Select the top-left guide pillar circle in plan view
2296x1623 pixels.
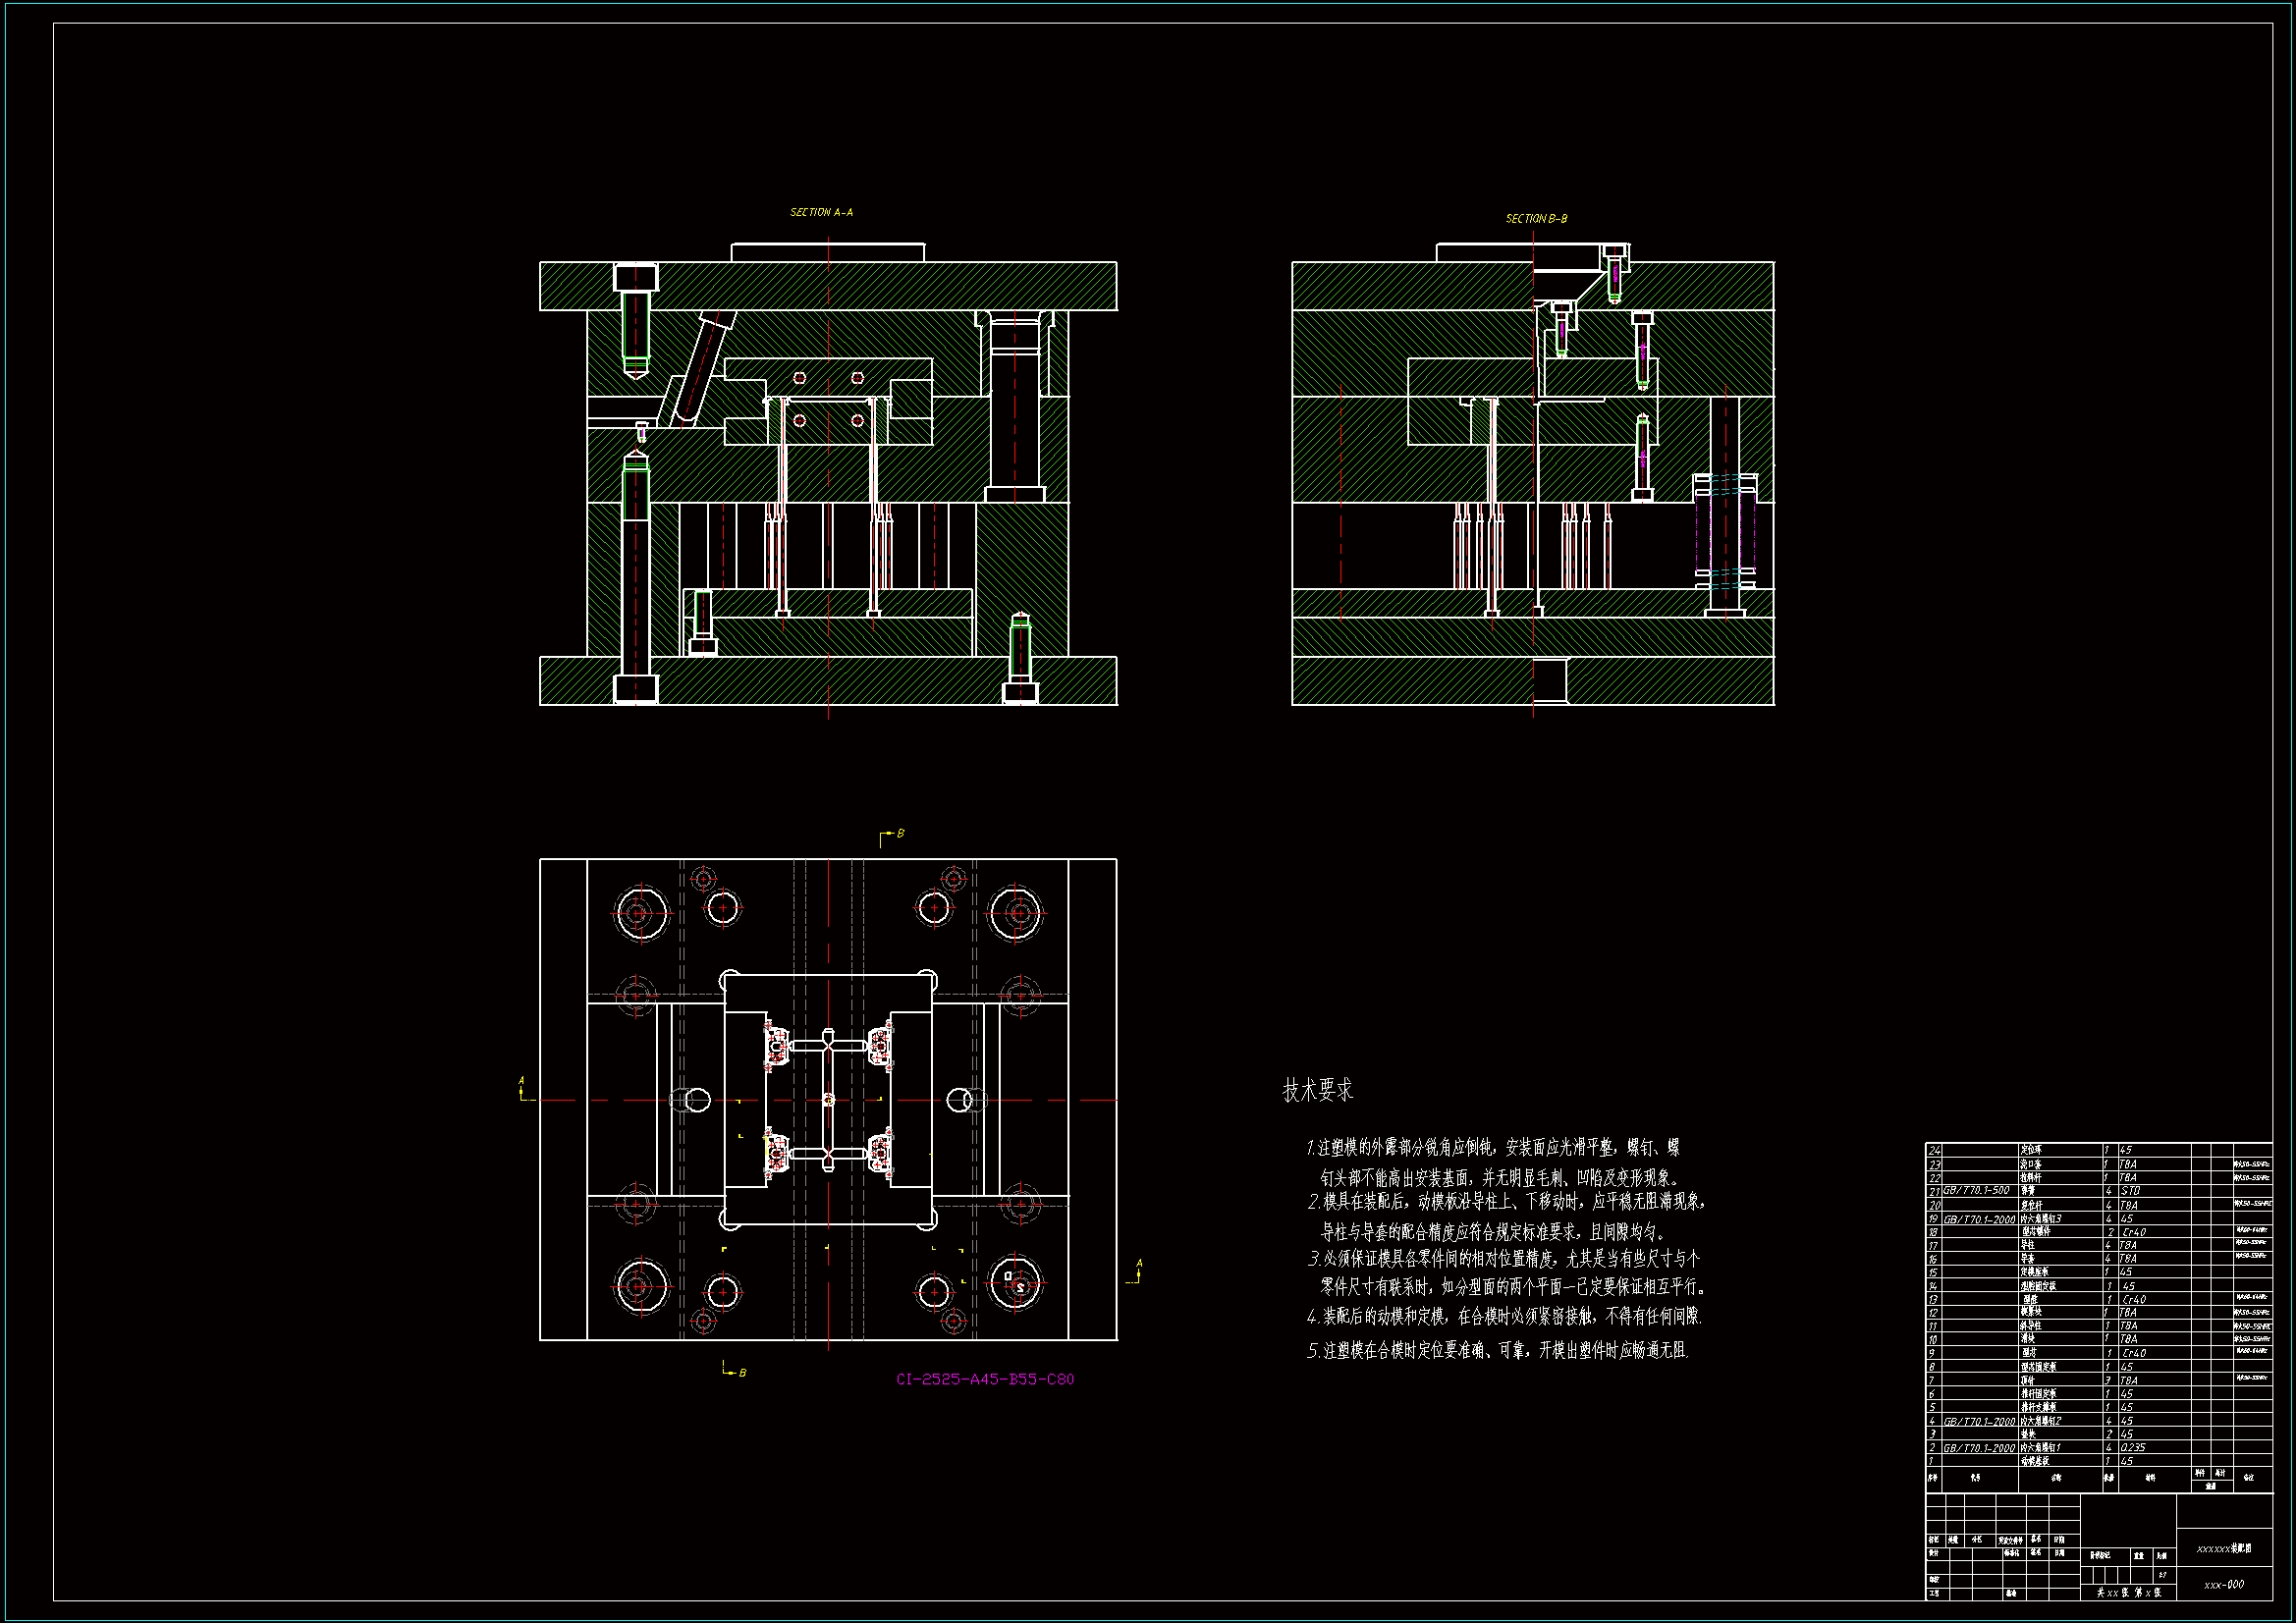click(x=640, y=912)
